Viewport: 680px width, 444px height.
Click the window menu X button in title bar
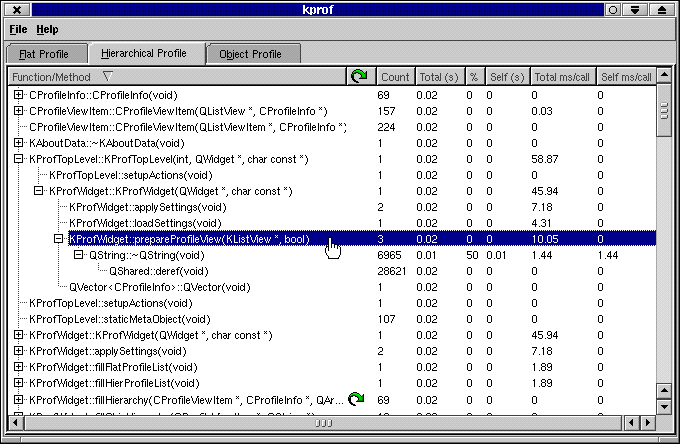[17, 10]
